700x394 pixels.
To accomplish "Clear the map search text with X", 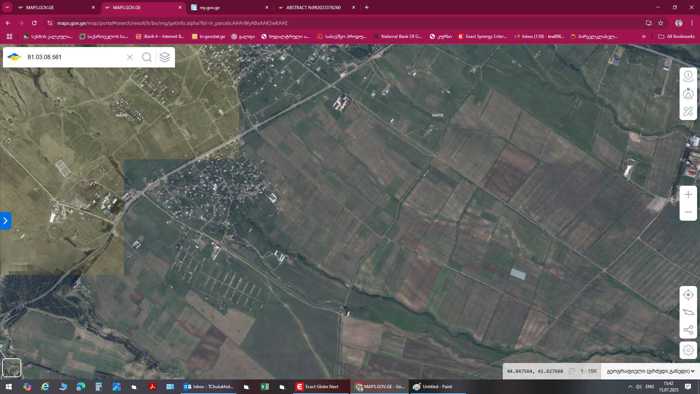I will 129,57.
